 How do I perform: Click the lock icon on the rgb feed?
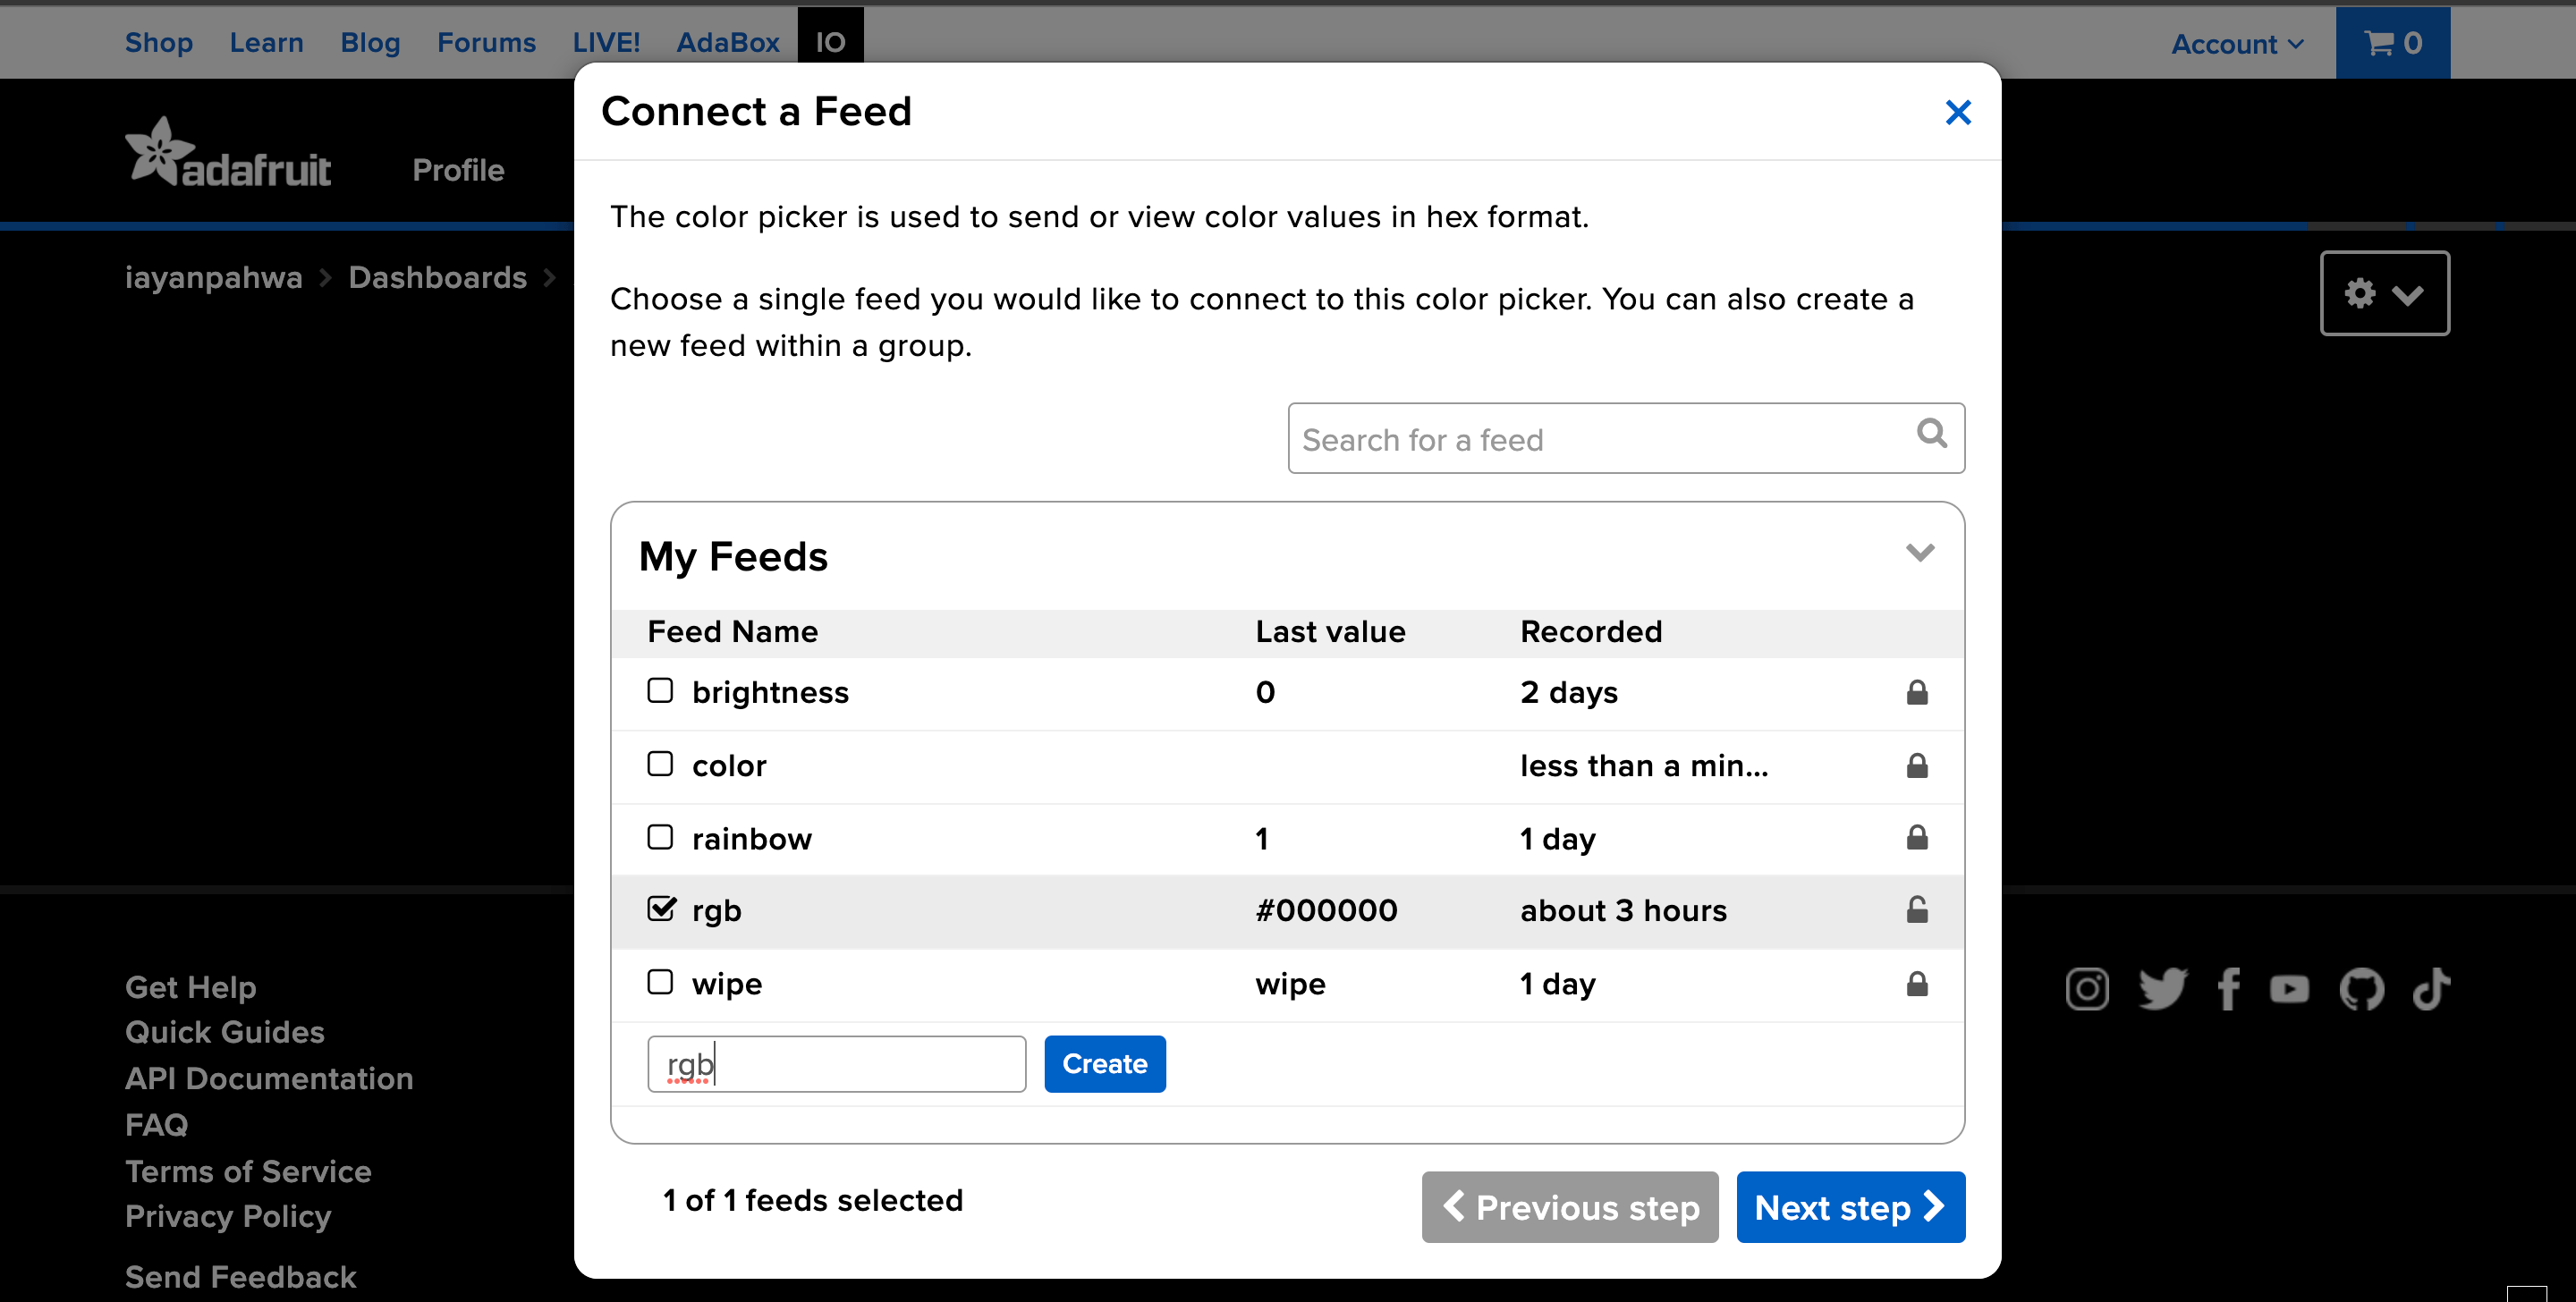coord(1917,910)
